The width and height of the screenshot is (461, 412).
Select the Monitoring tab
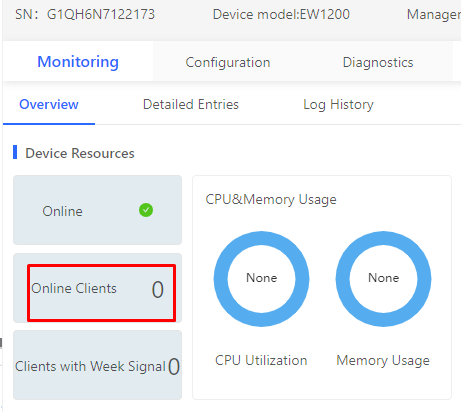point(78,62)
